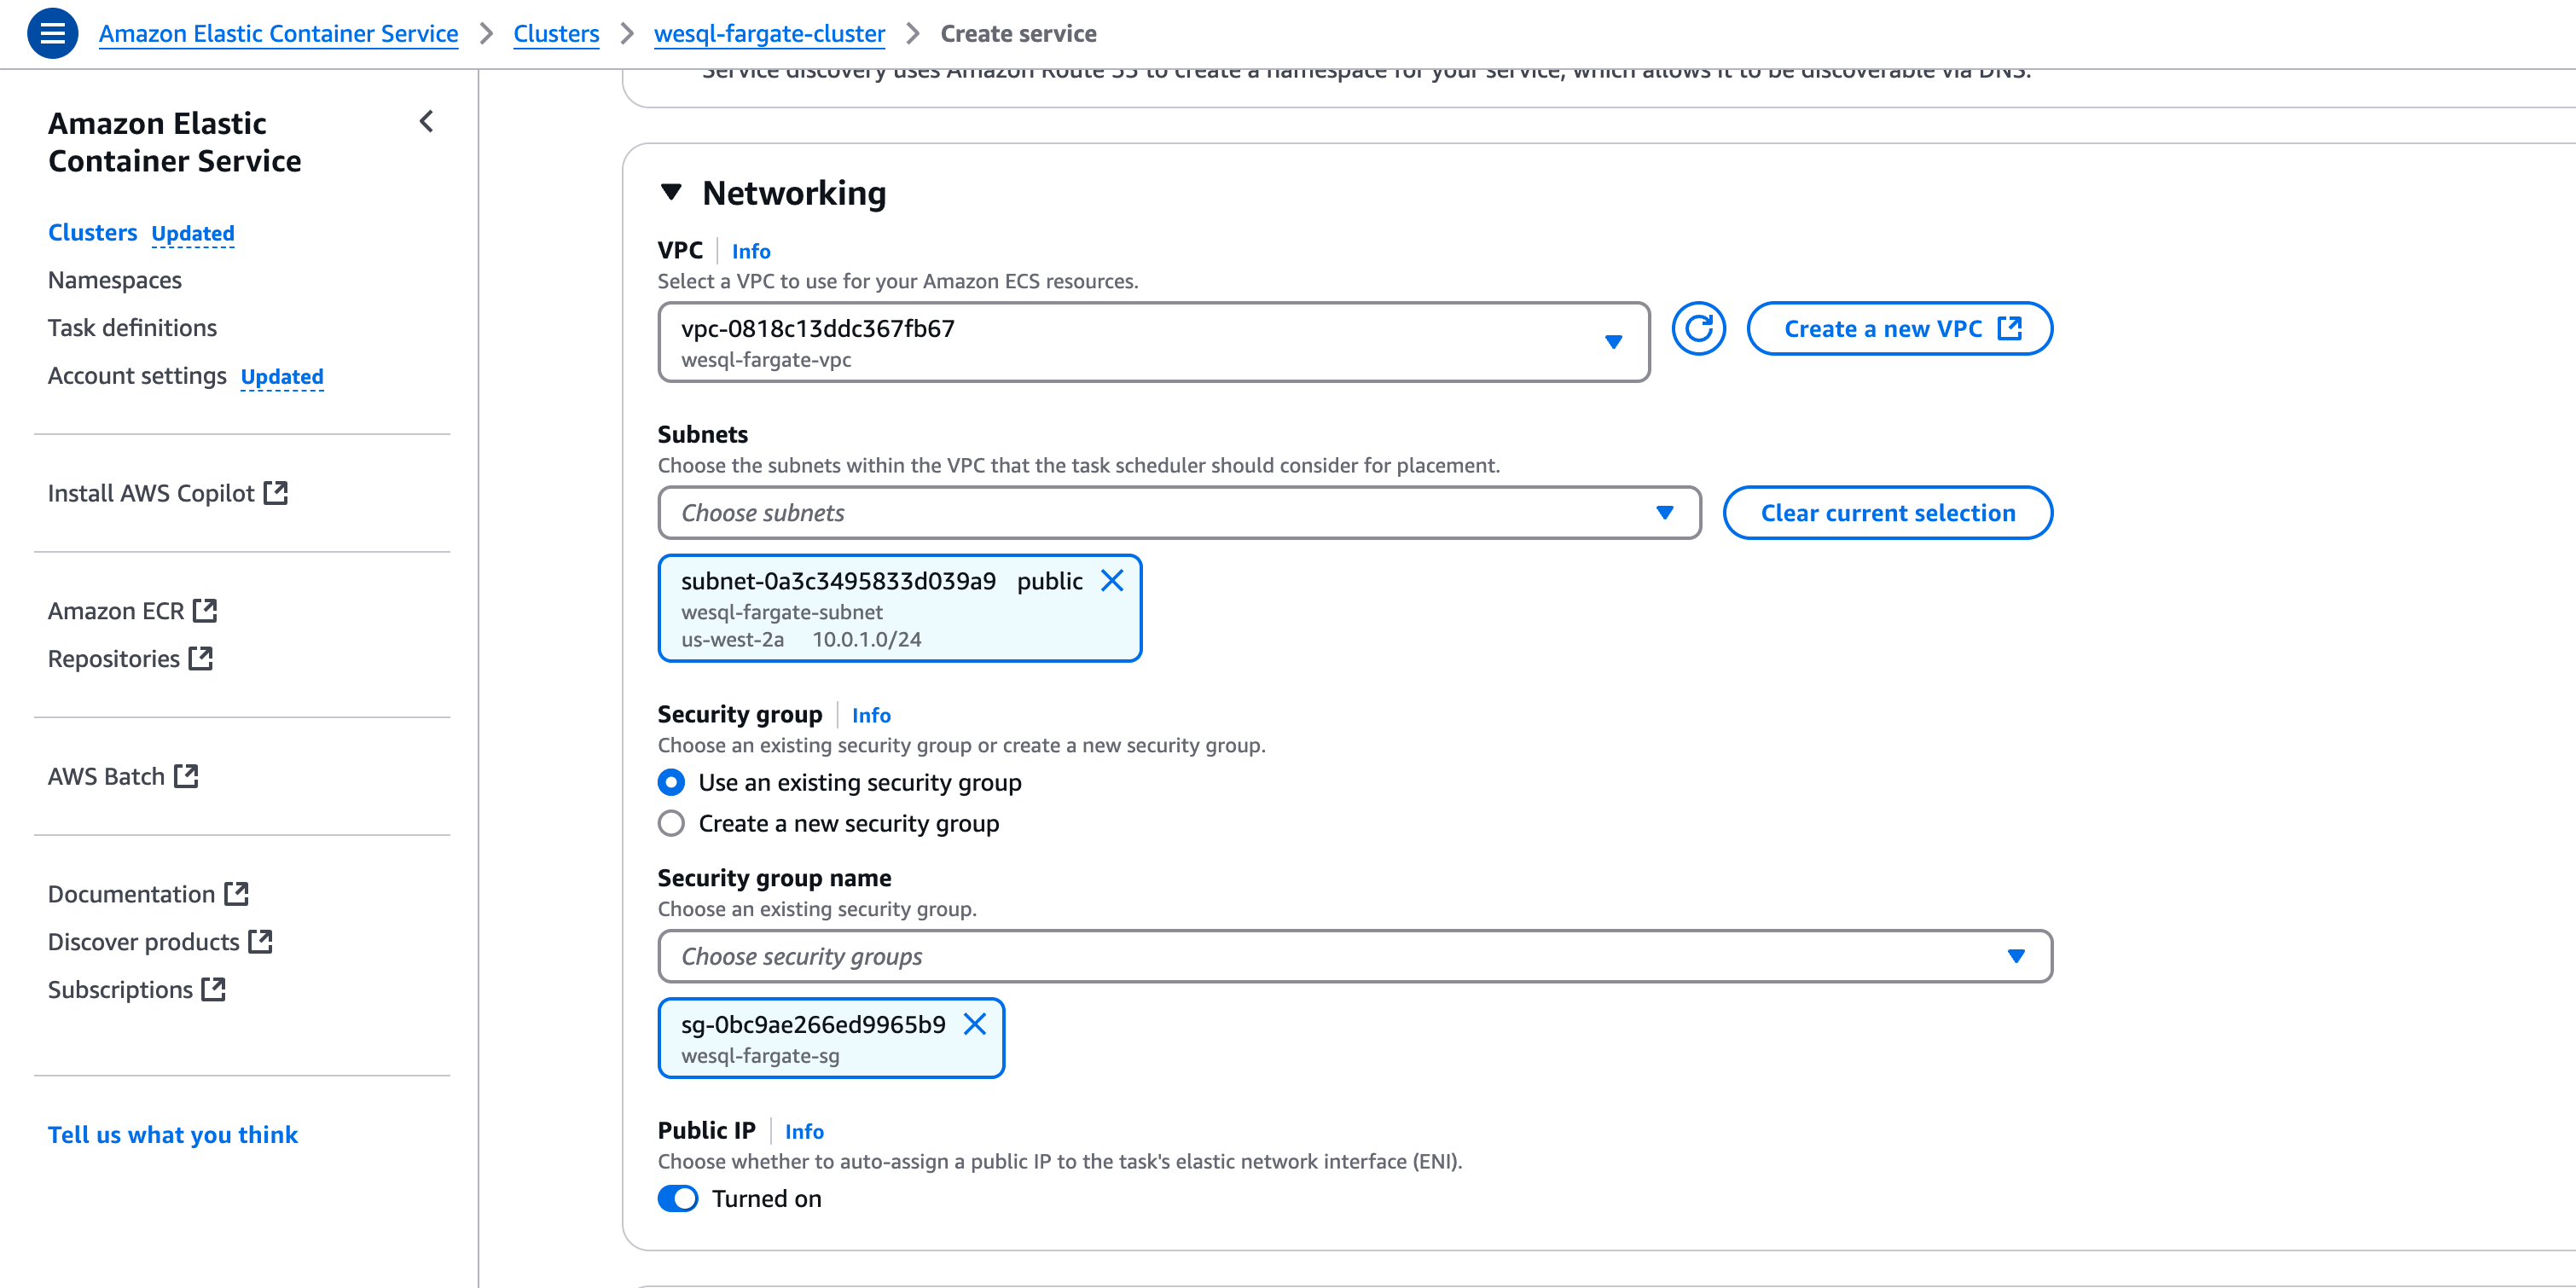Click Tell us what you think

coord(173,1134)
